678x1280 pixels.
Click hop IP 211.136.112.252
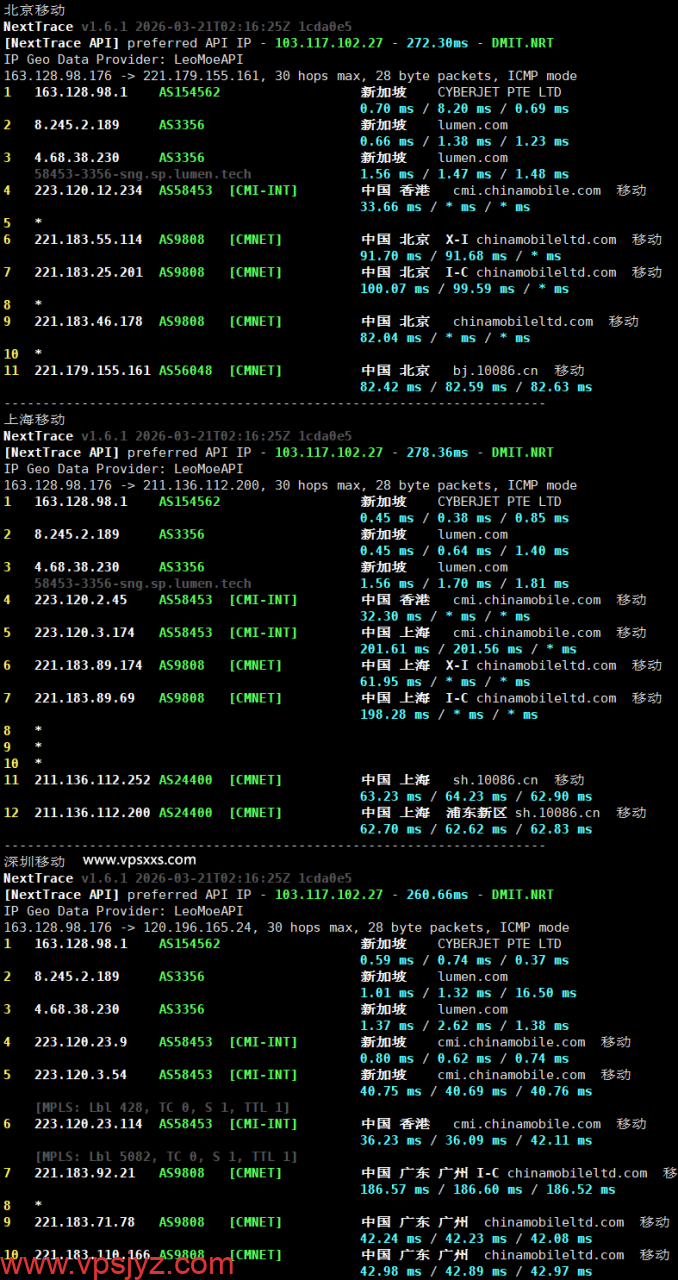[x=92, y=780]
